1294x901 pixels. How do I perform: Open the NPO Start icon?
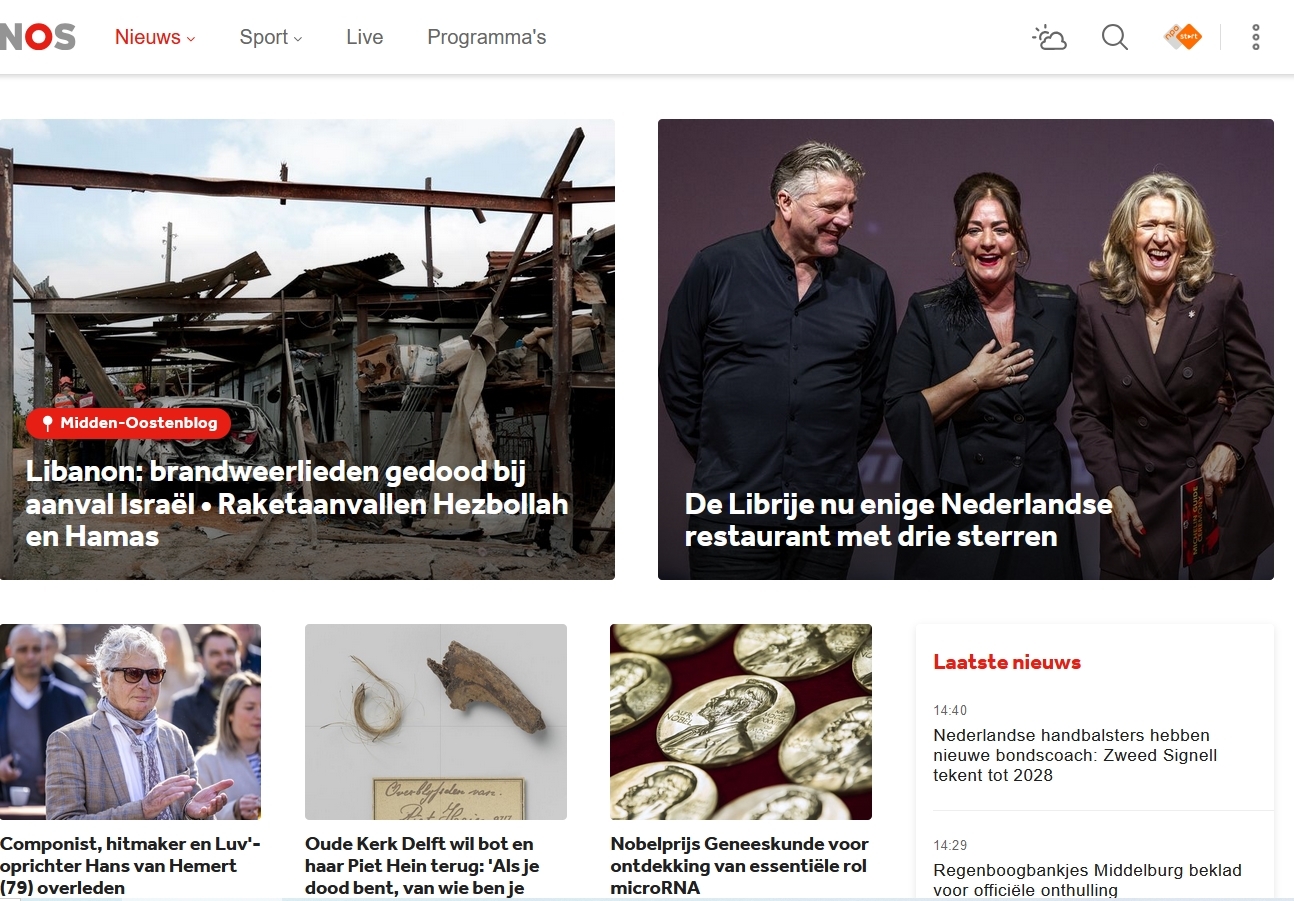click(1182, 37)
